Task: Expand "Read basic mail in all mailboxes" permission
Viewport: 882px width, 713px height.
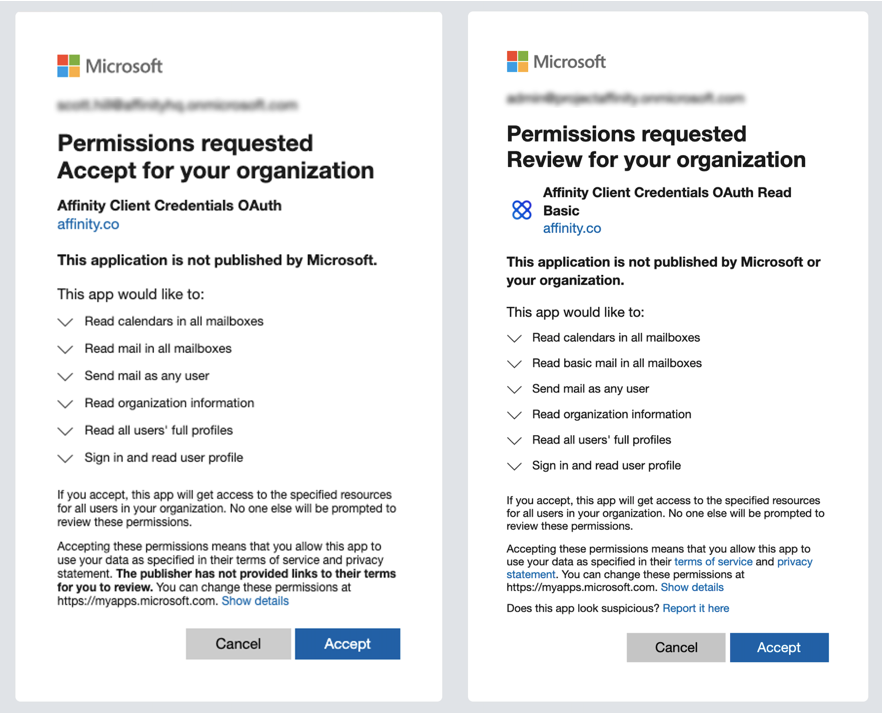Action: point(515,364)
